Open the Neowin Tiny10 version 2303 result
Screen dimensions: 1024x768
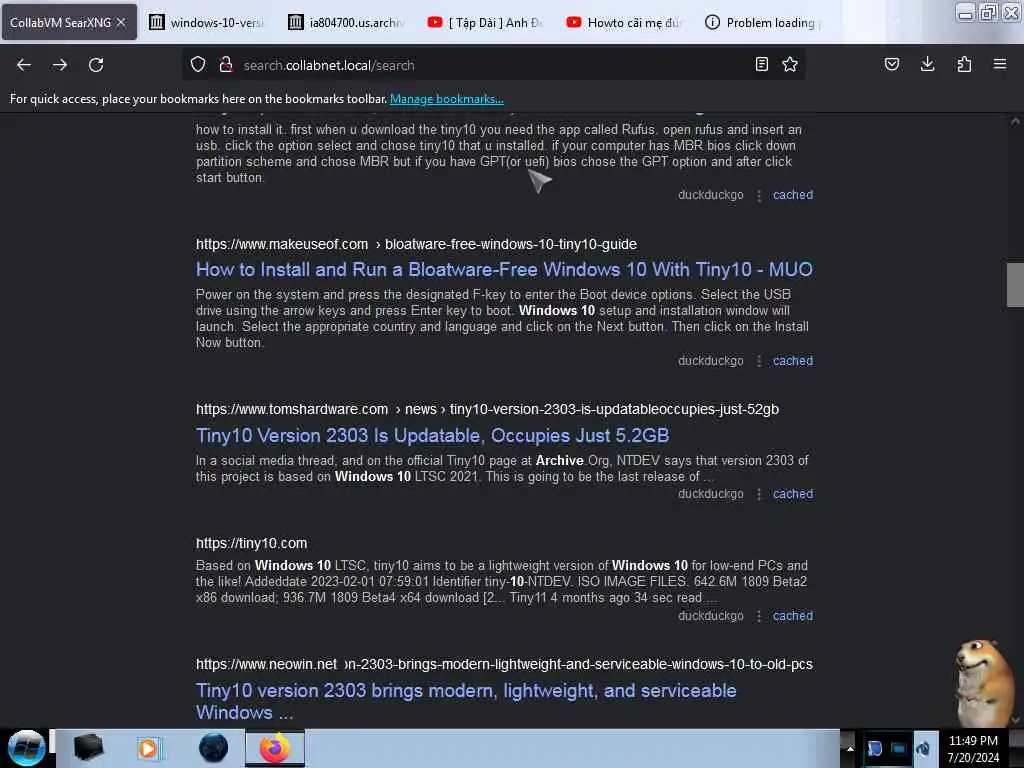click(466, 701)
